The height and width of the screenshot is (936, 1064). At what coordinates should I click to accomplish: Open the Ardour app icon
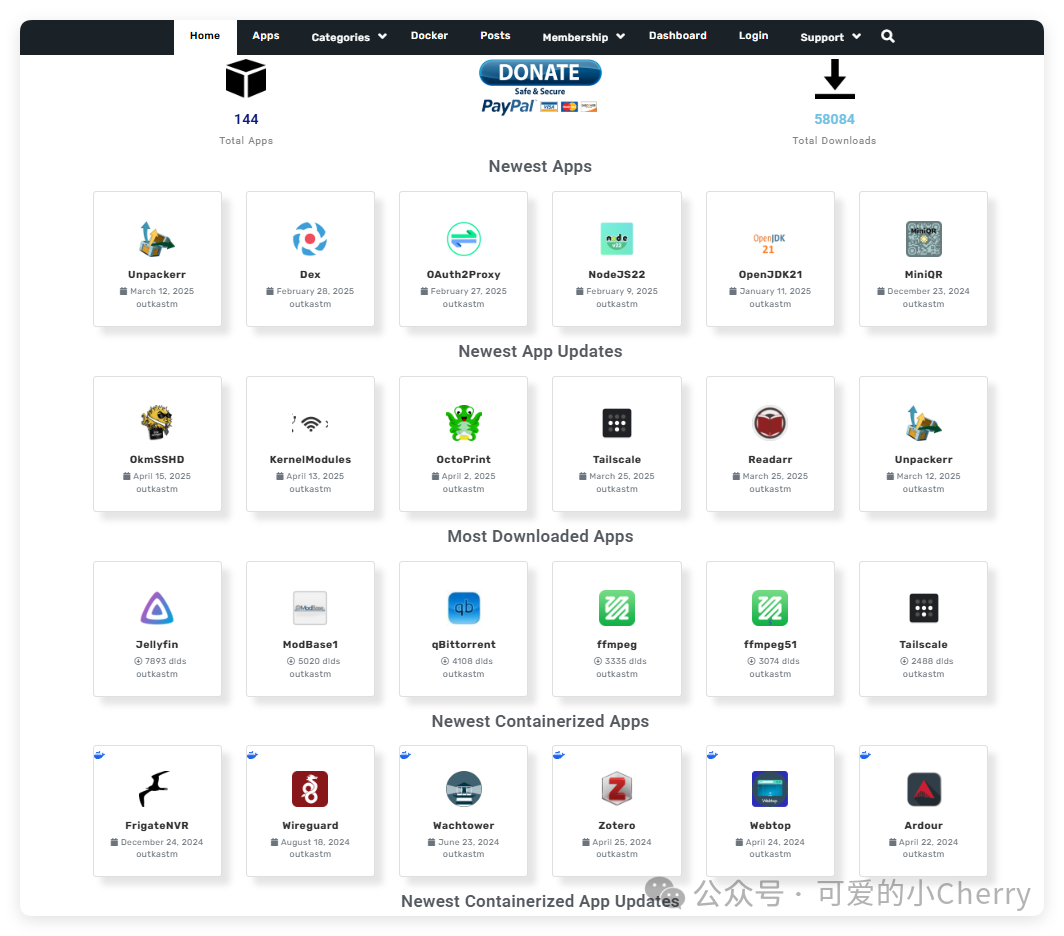tap(924, 789)
